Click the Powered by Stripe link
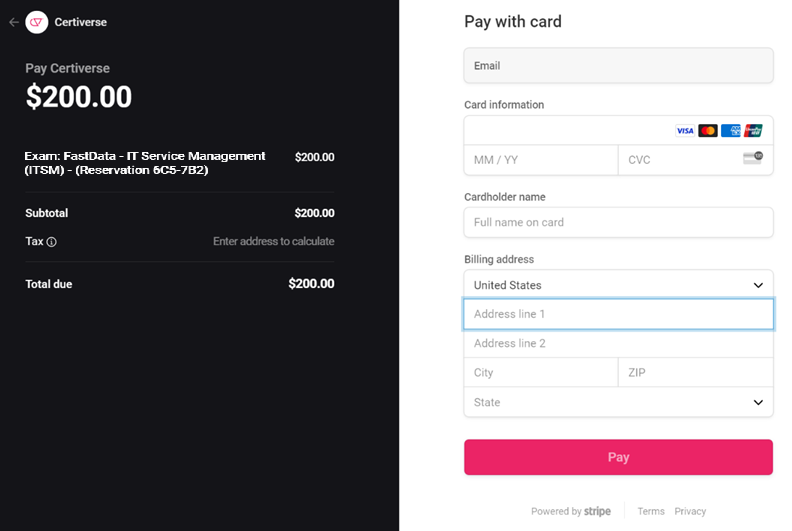792x531 pixels. coord(571,511)
